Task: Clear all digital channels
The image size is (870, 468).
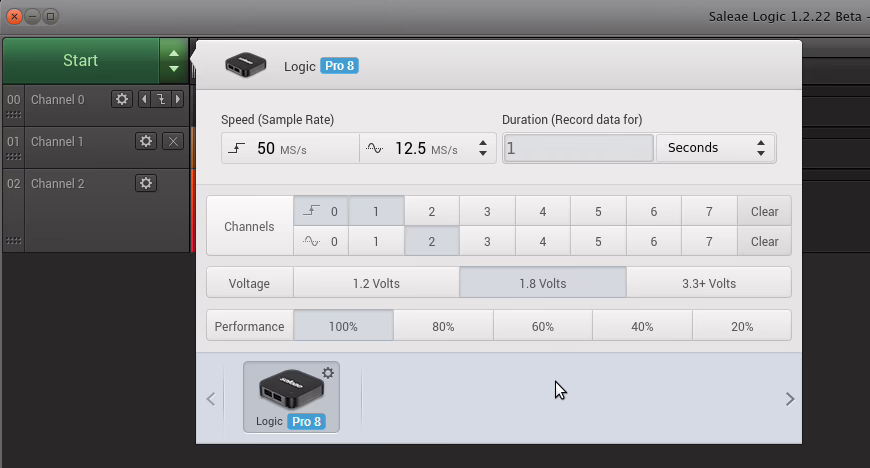Action: coord(764,212)
